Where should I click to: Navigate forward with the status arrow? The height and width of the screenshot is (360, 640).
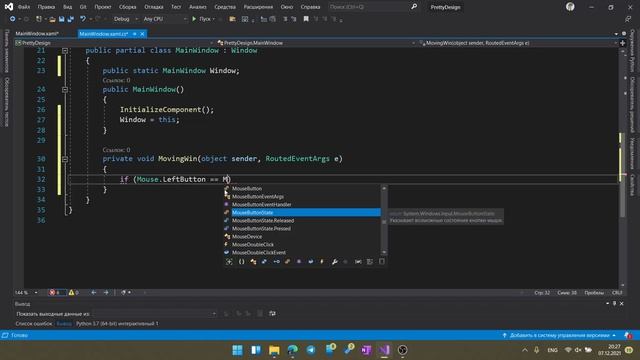point(106,293)
